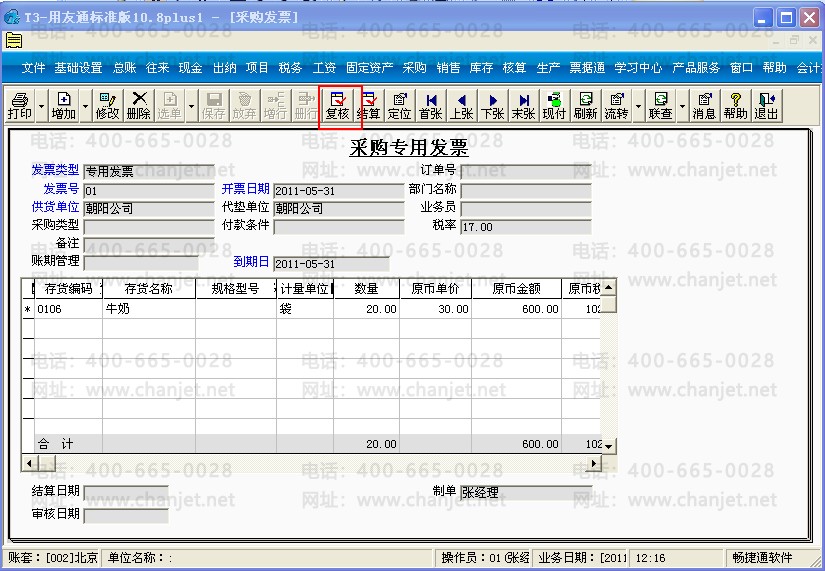Open the 采购 menu
The image size is (825, 571).
coord(414,68)
